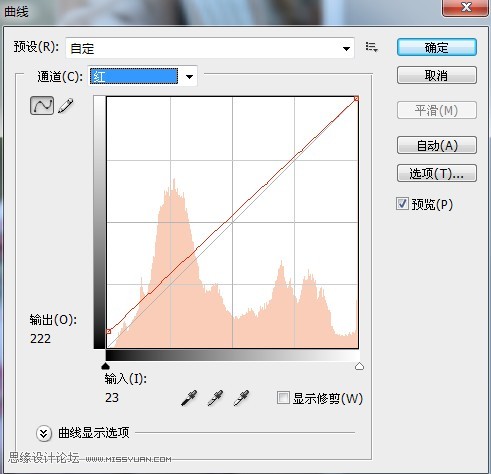Click the black input slider triangle
The width and height of the screenshot is (491, 474).
pyautogui.click(x=105, y=366)
